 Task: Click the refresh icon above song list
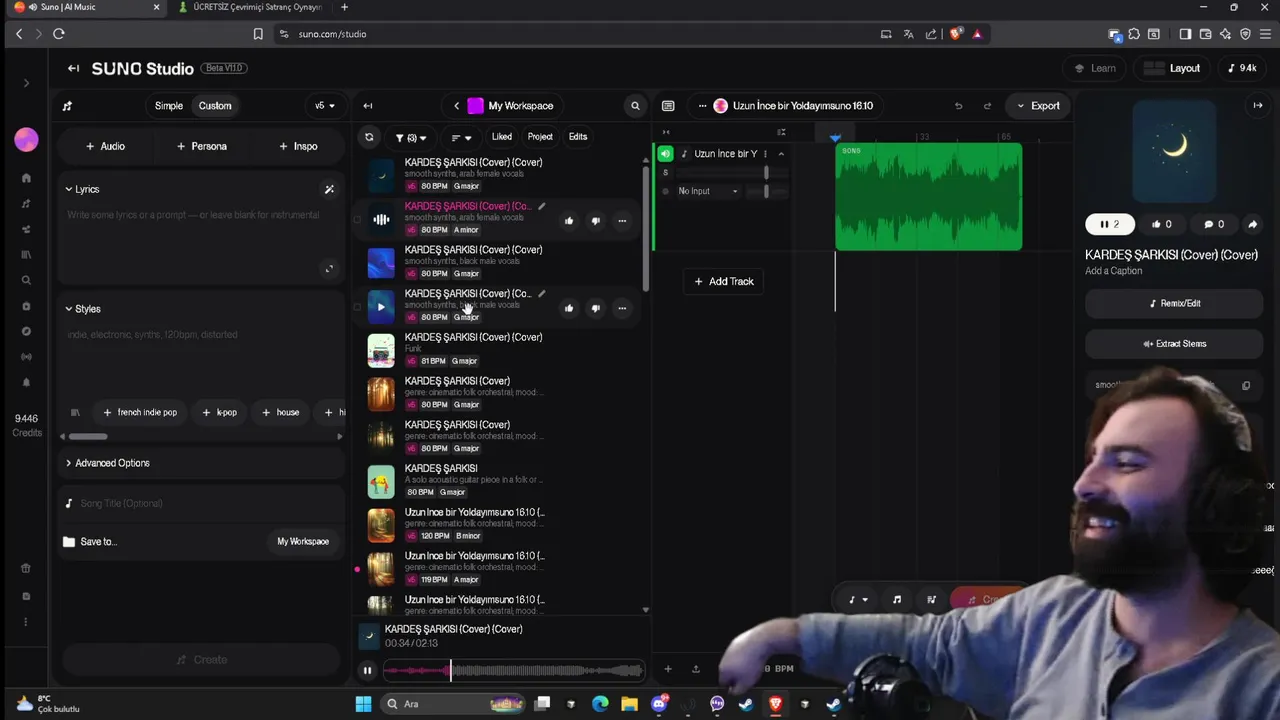369,137
